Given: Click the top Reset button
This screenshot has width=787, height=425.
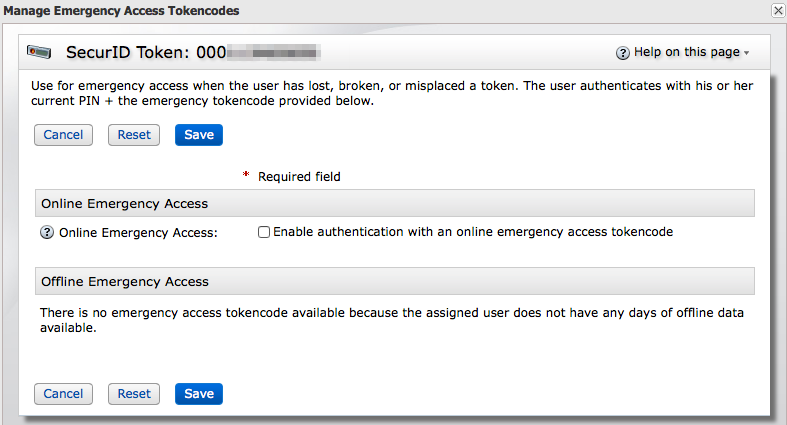Looking at the screenshot, I should click(x=134, y=135).
